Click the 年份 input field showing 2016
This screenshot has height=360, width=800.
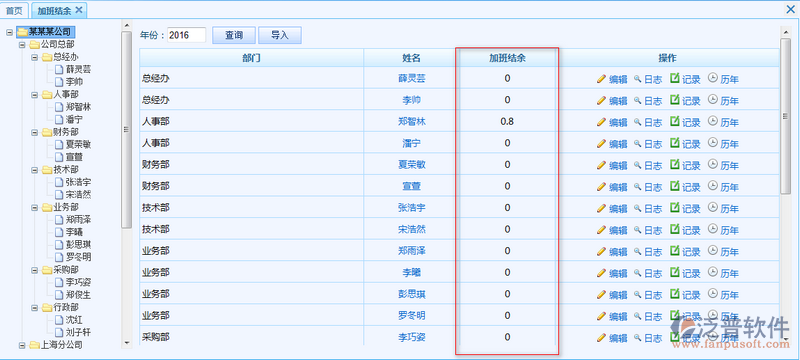[x=186, y=35]
